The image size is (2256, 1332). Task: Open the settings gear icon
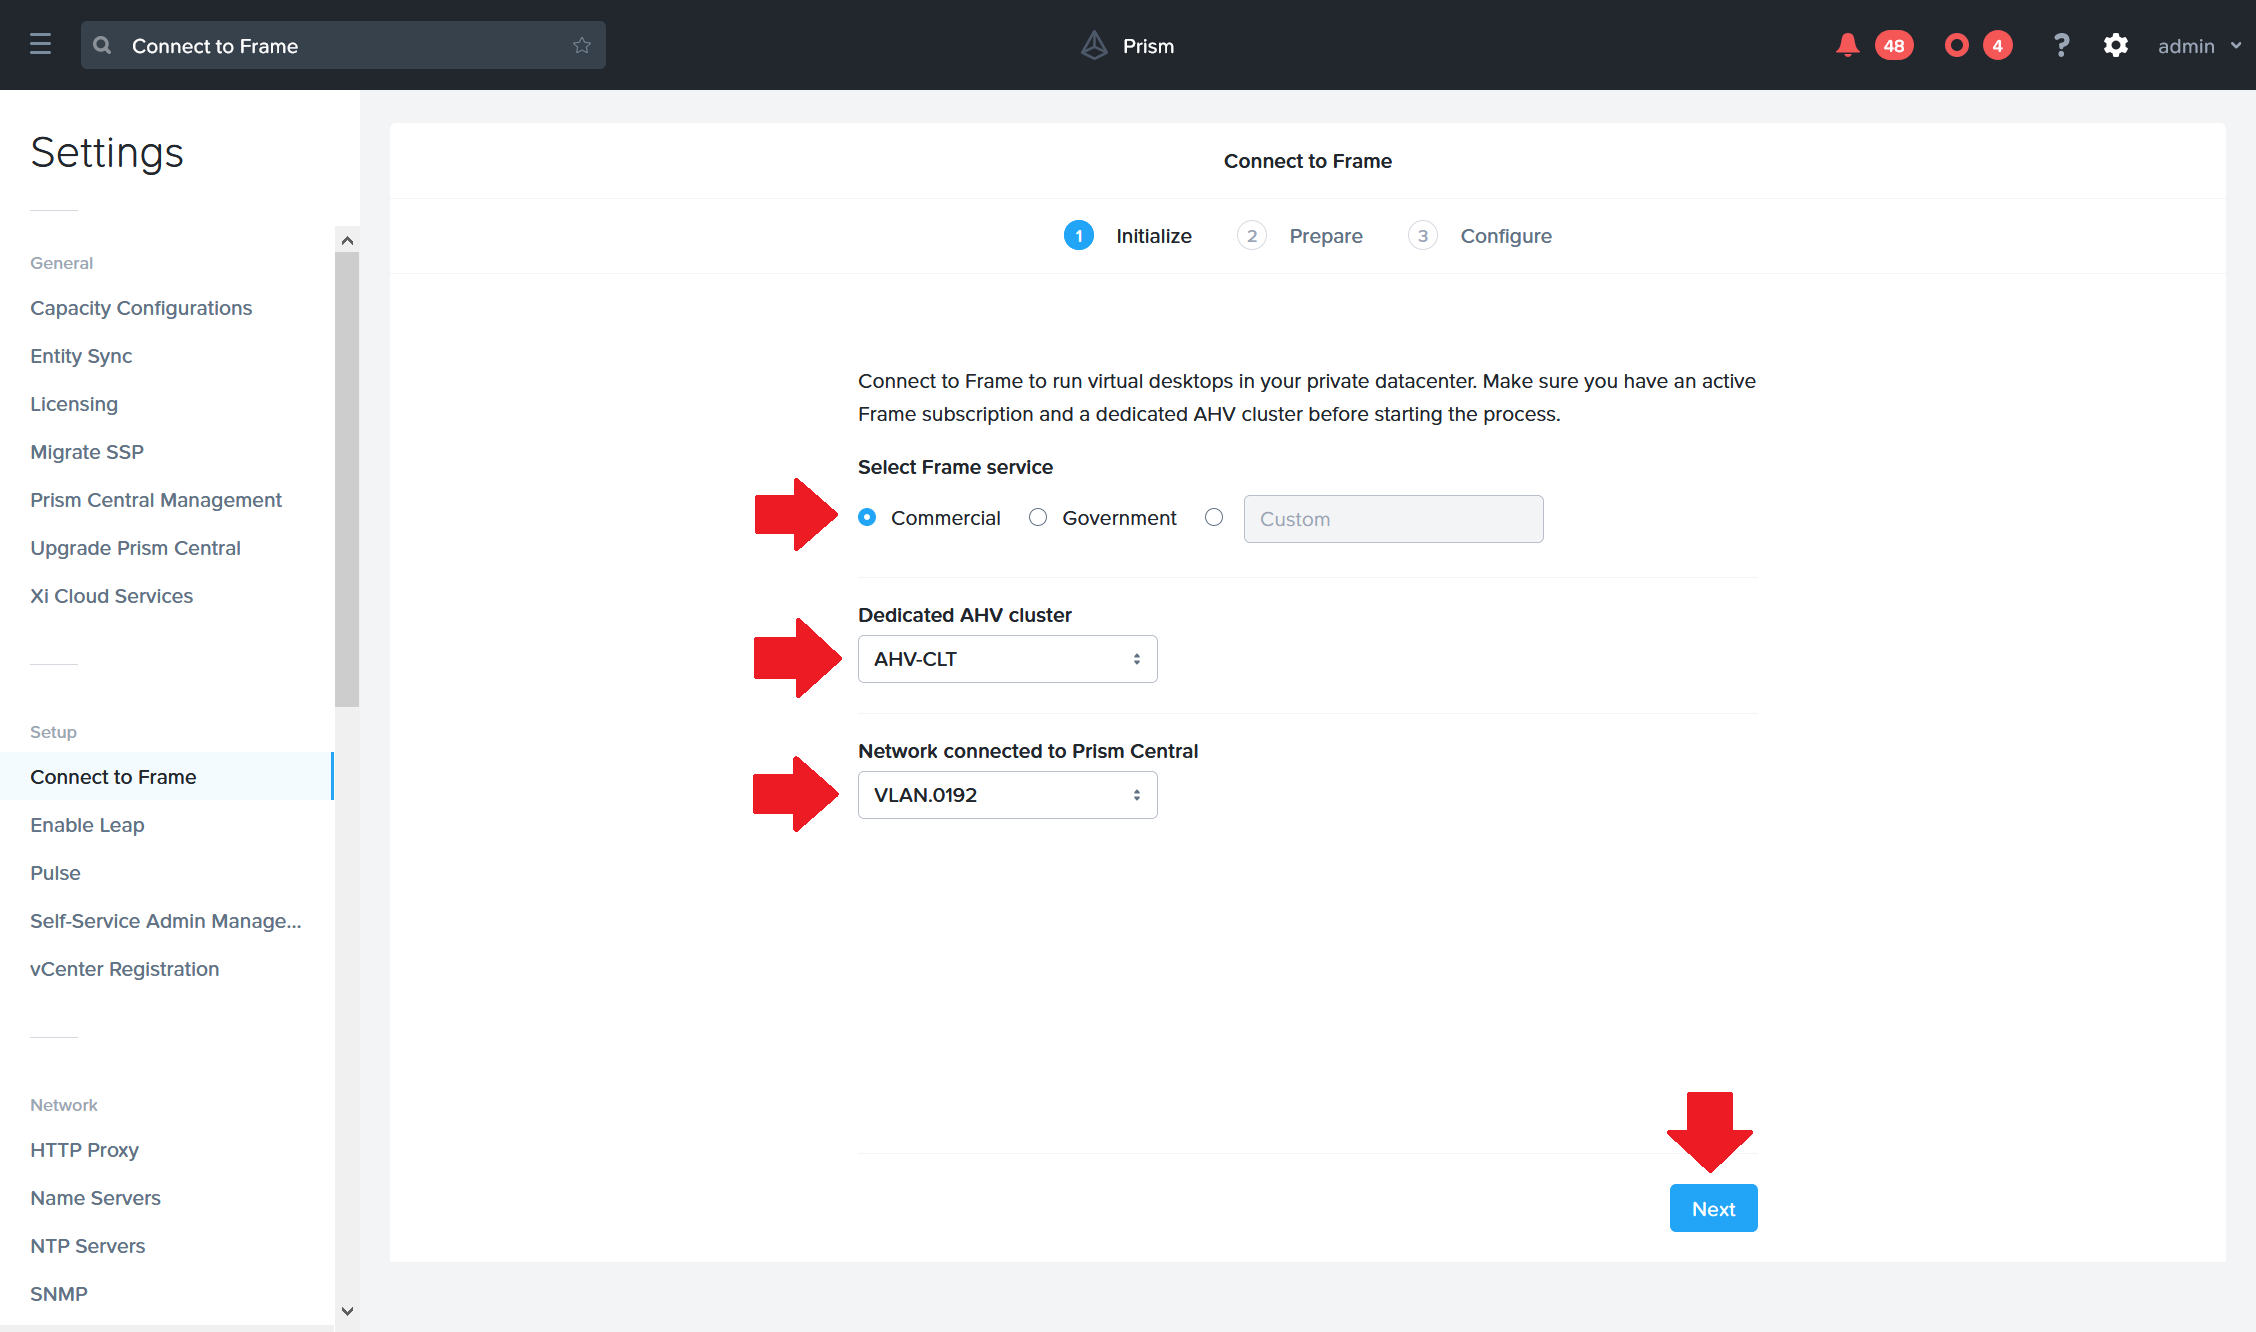point(2115,45)
